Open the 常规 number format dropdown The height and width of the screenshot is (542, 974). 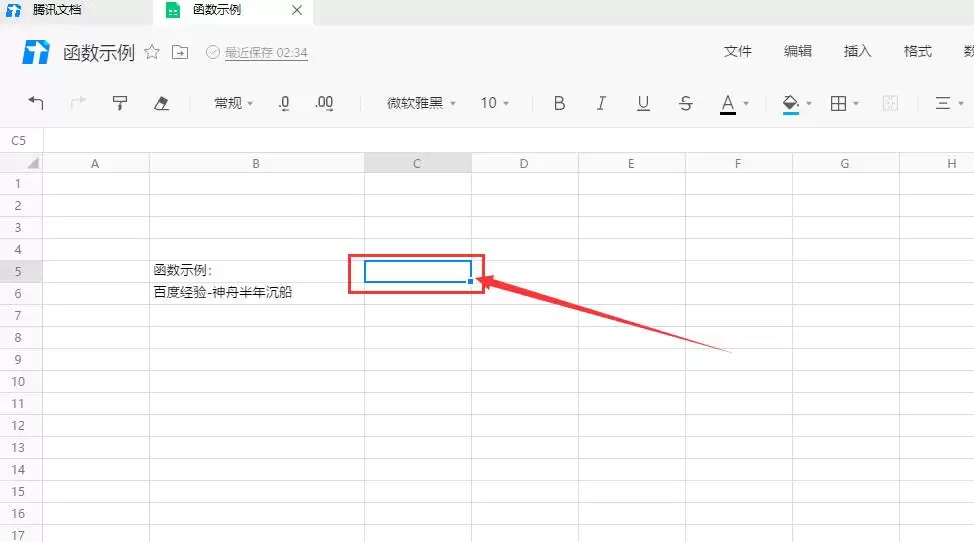pos(233,103)
